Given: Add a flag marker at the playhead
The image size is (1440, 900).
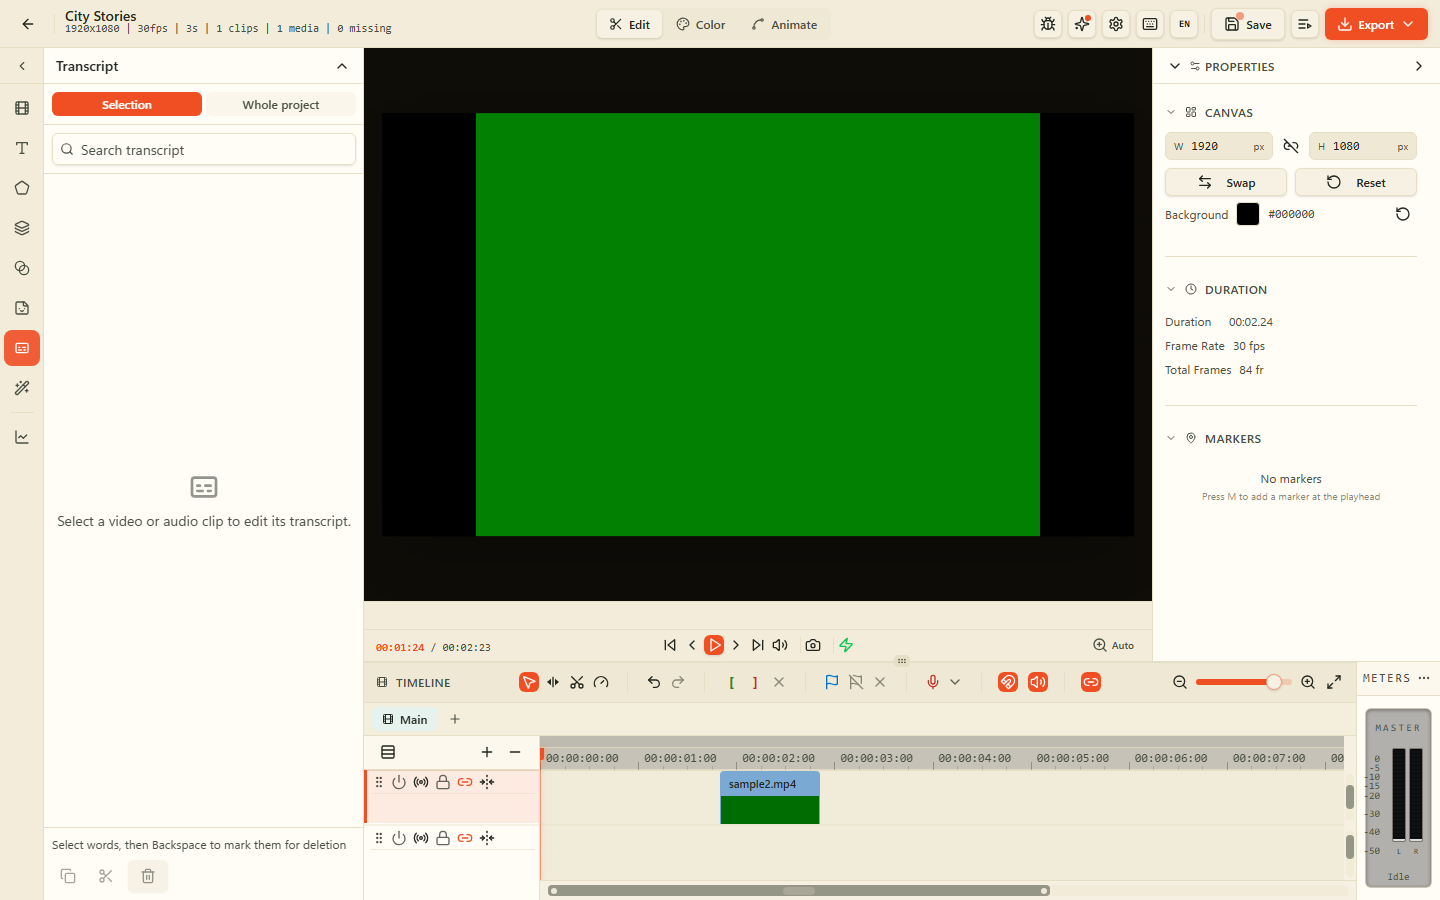Looking at the screenshot, I should (x=831, y=682).
